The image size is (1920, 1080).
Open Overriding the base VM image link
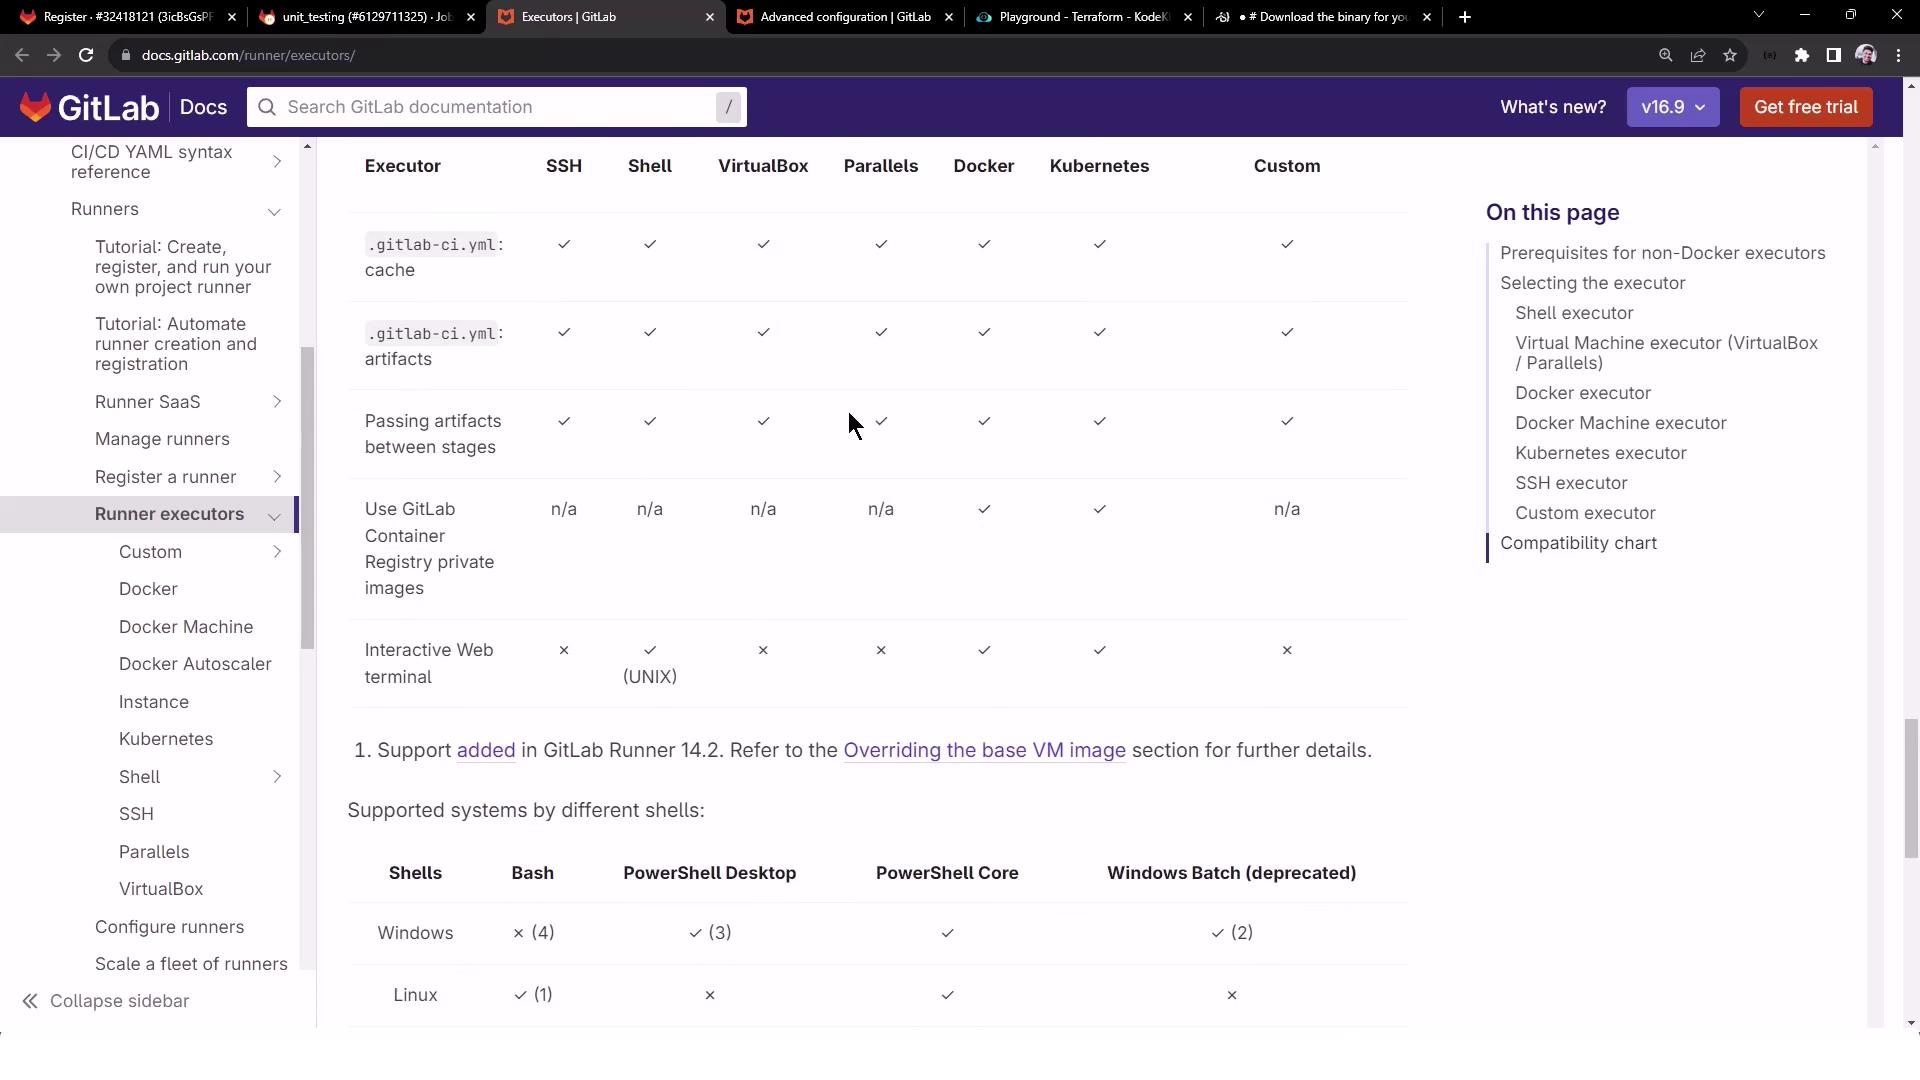pos(984,750)
